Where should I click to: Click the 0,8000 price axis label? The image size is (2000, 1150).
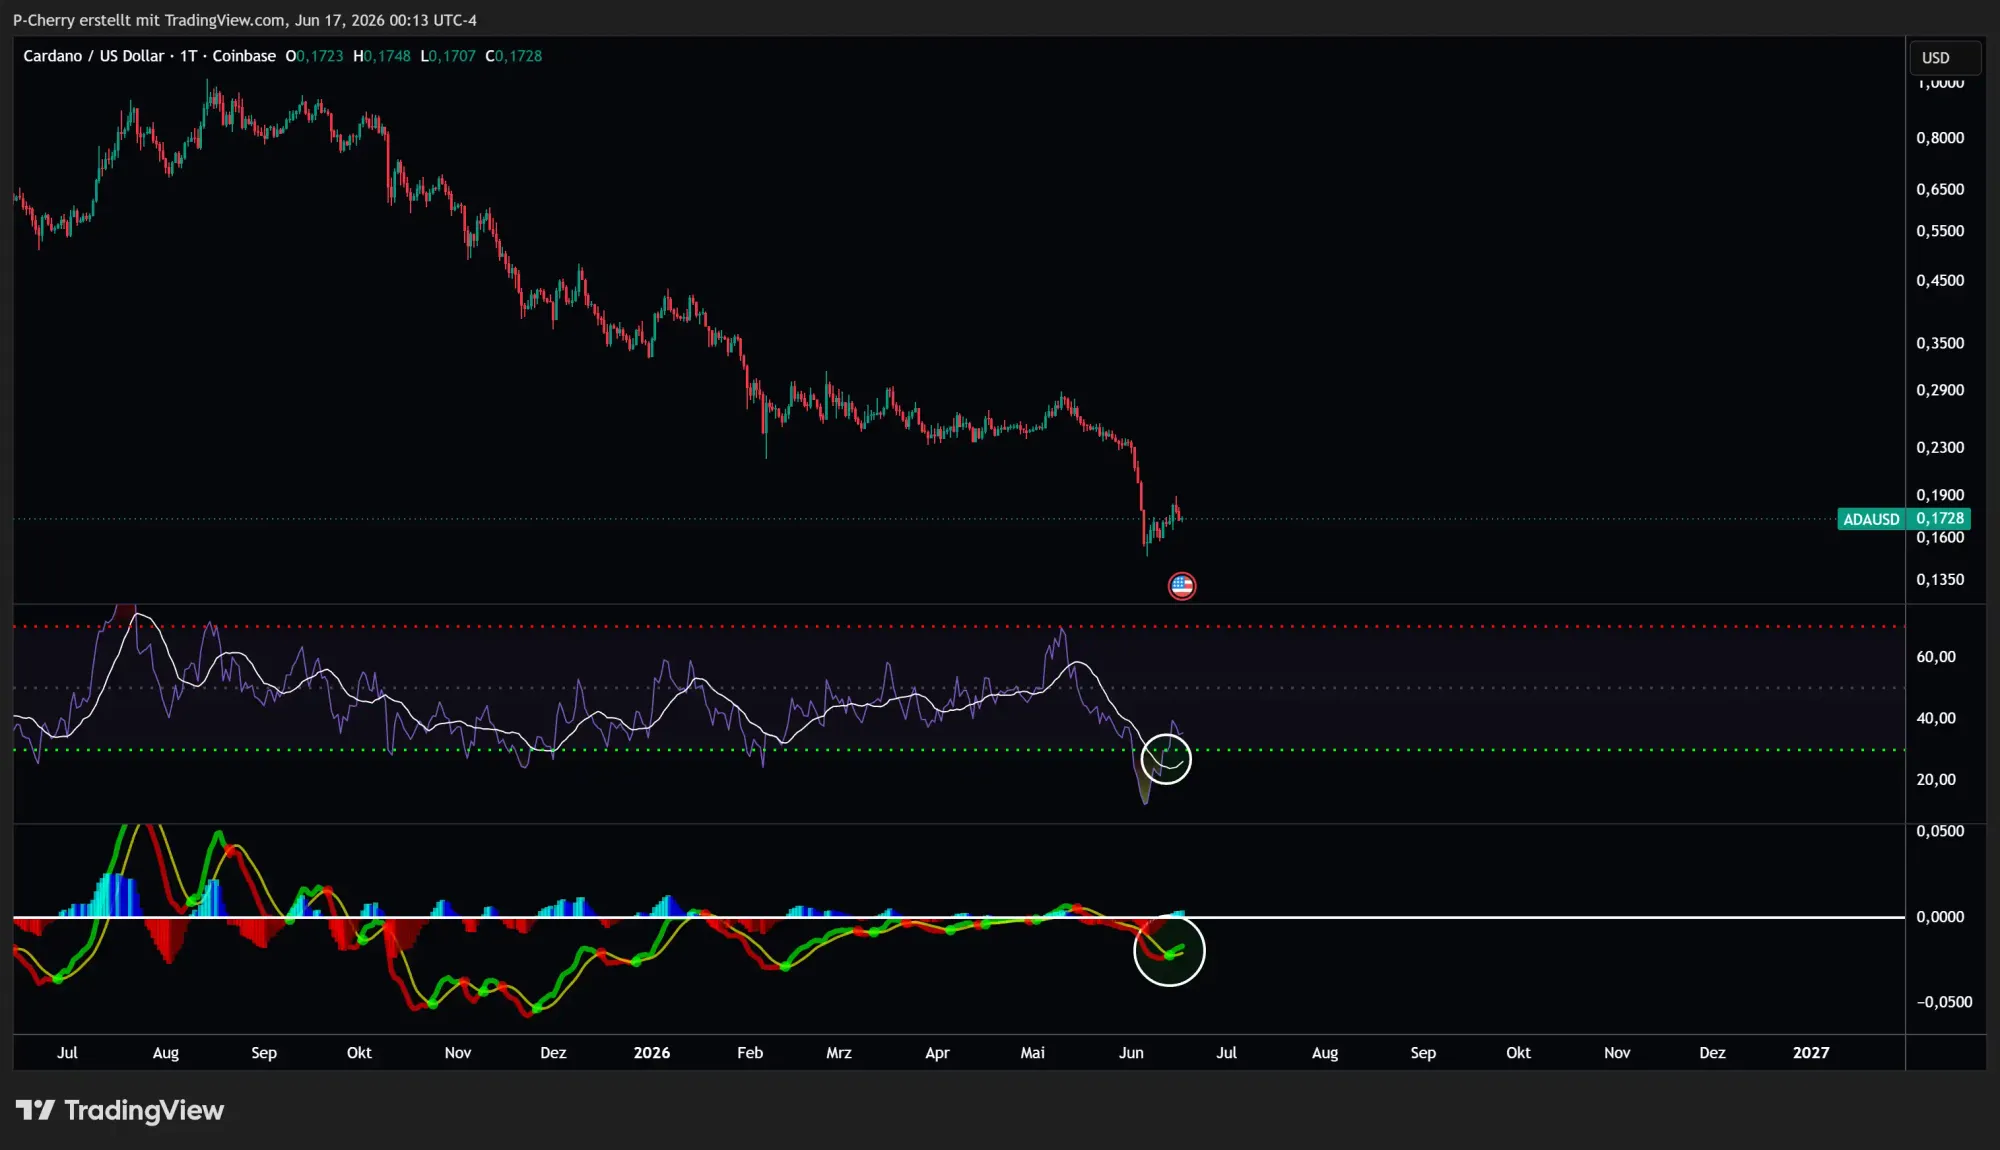[1940, 138]
